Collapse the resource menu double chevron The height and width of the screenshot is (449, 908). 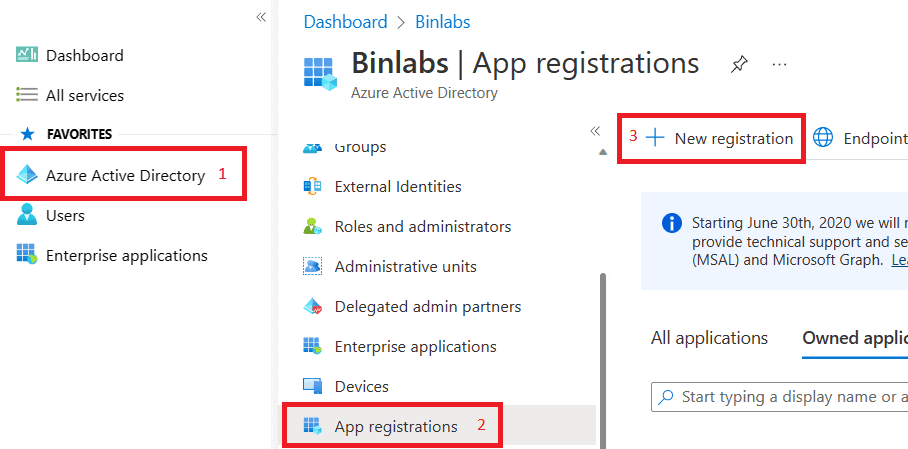coord(595,131)
